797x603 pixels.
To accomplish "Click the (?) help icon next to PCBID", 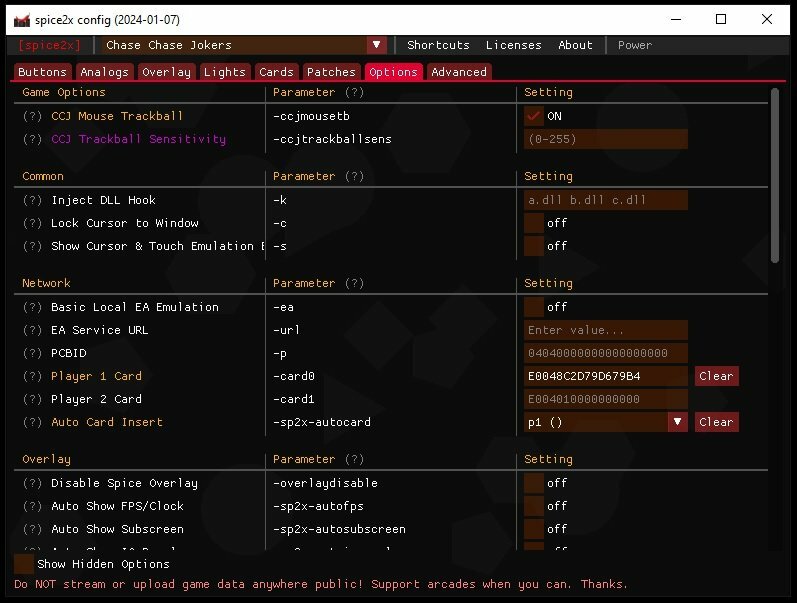I will (33, 353).
